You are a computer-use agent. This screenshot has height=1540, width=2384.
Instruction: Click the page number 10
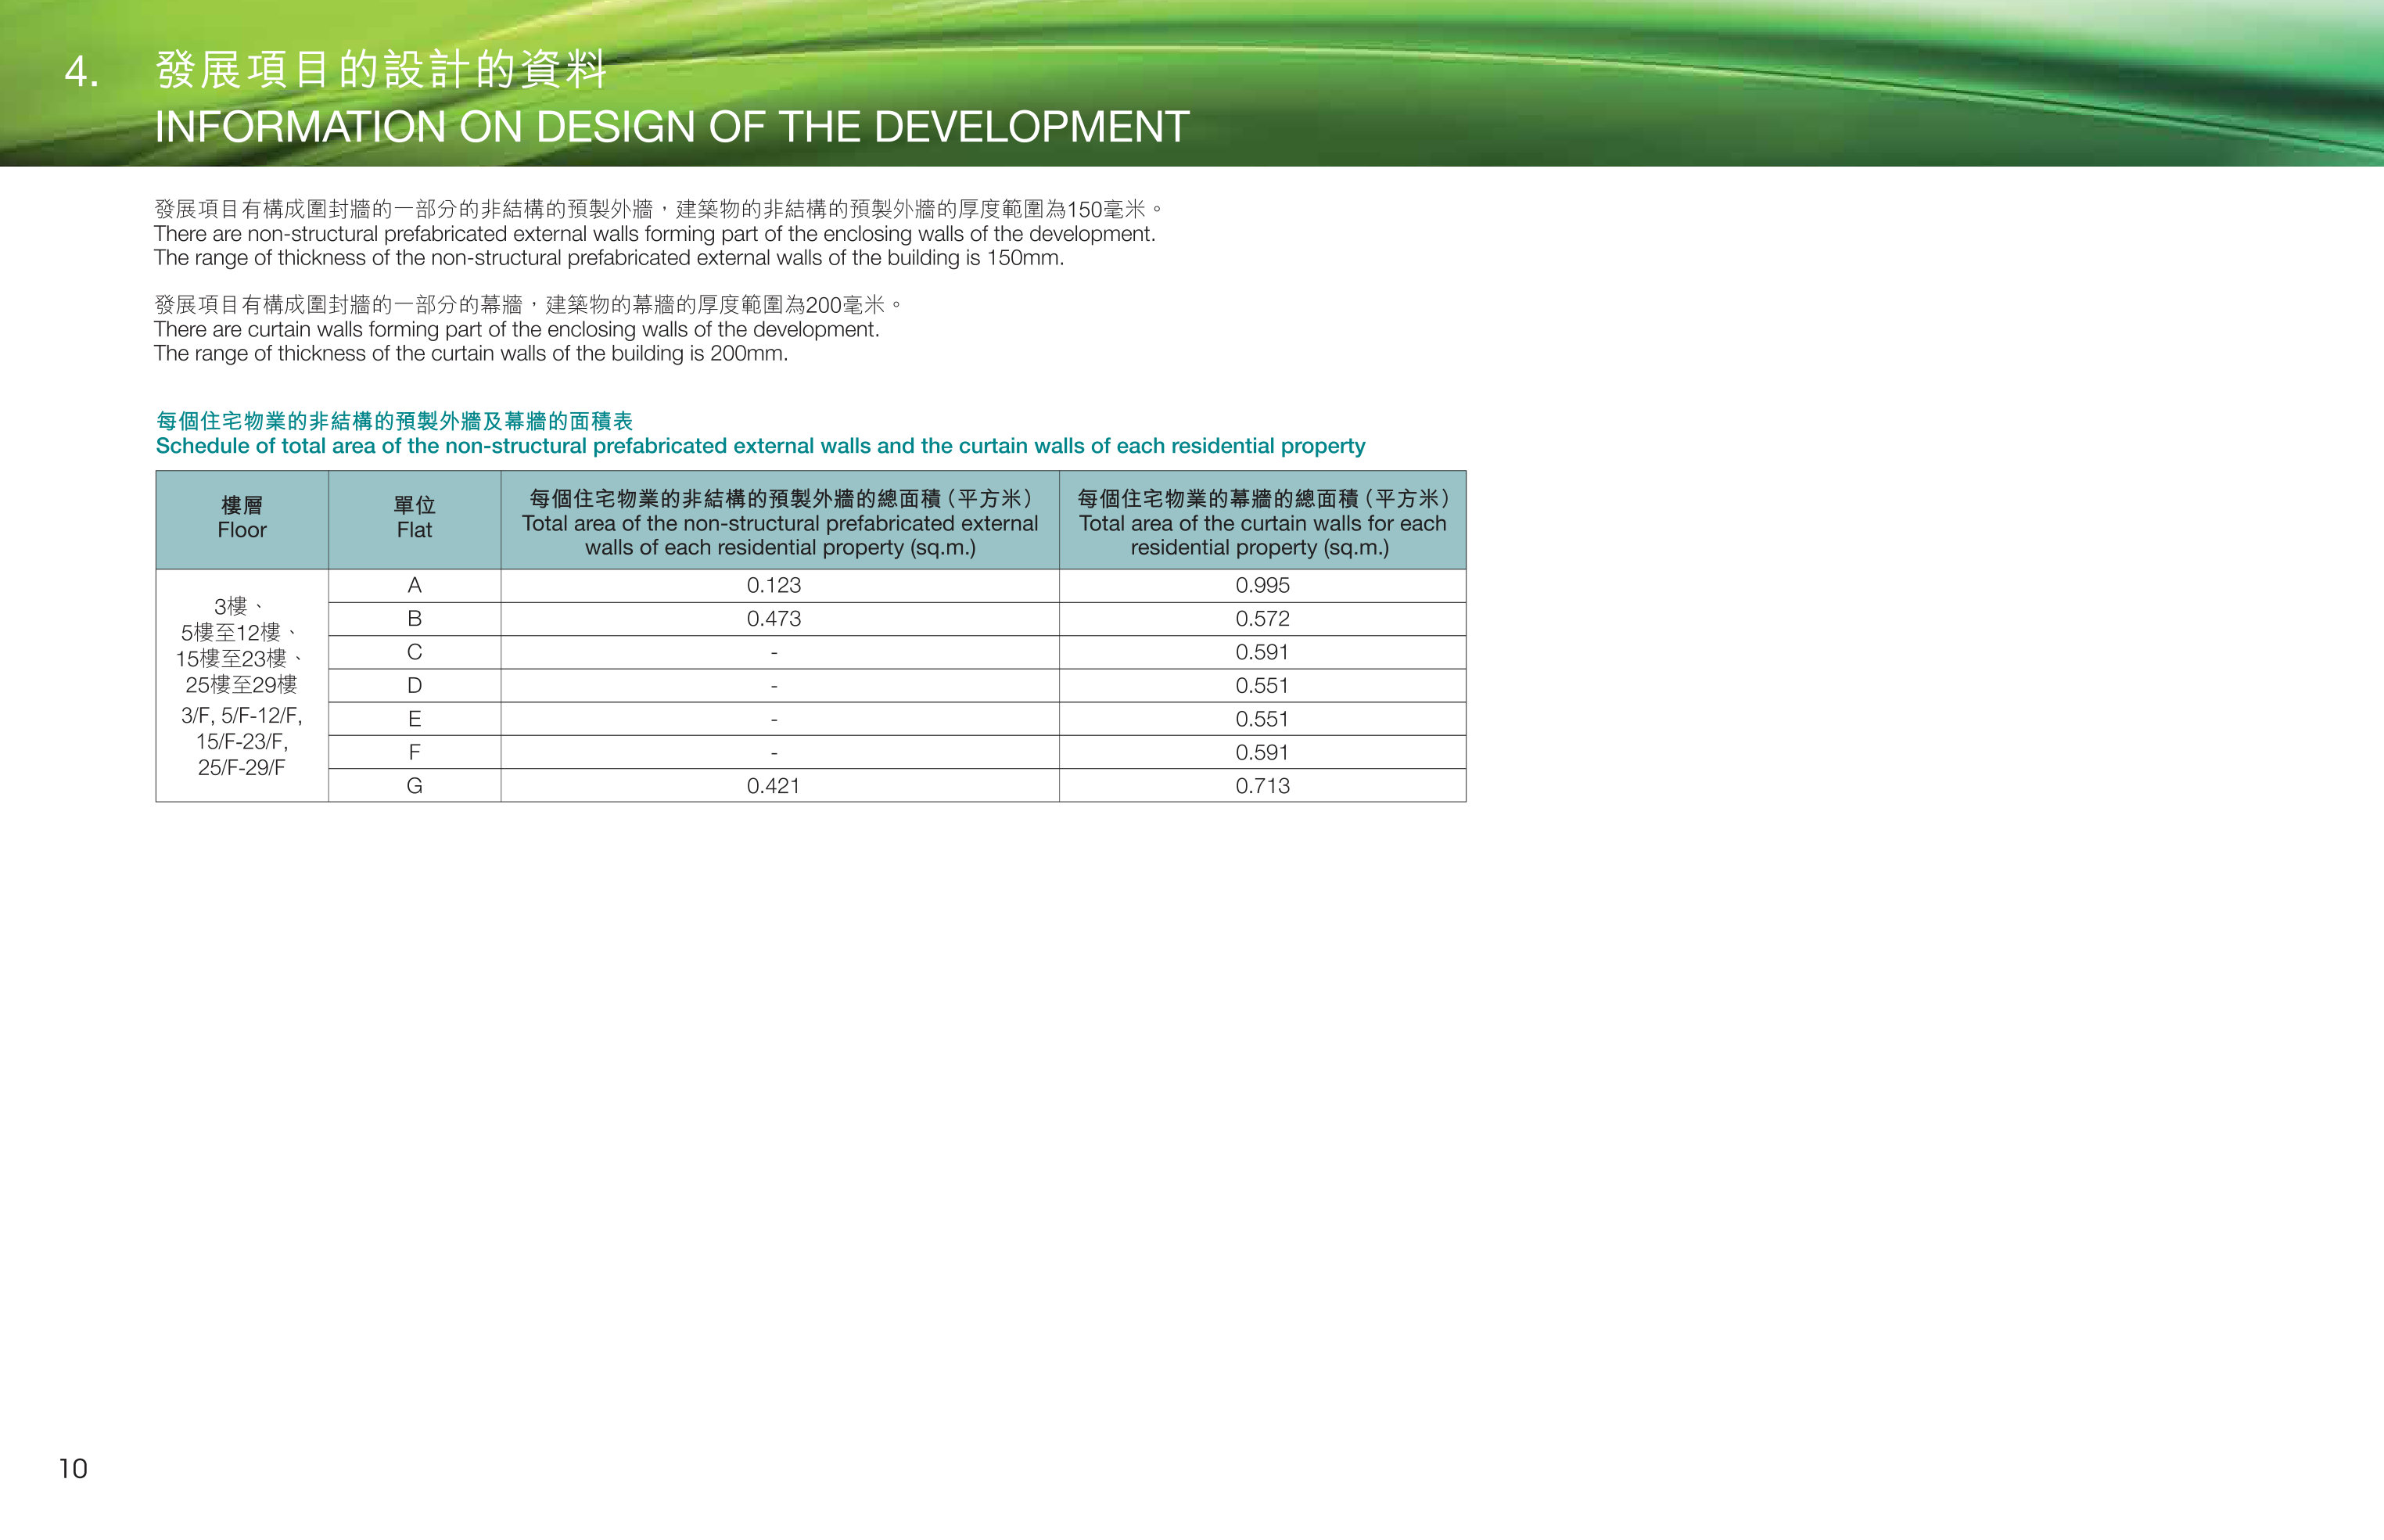73,1468
